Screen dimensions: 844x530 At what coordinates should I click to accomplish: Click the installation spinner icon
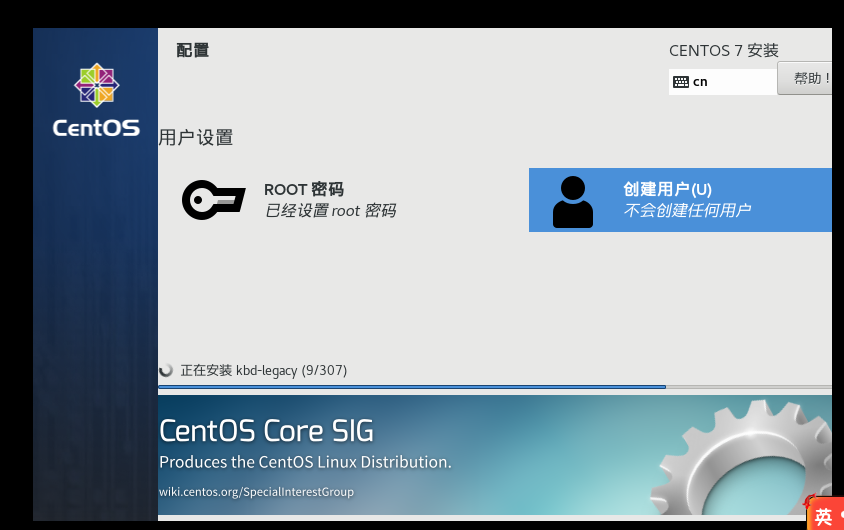tap(166, 370)
